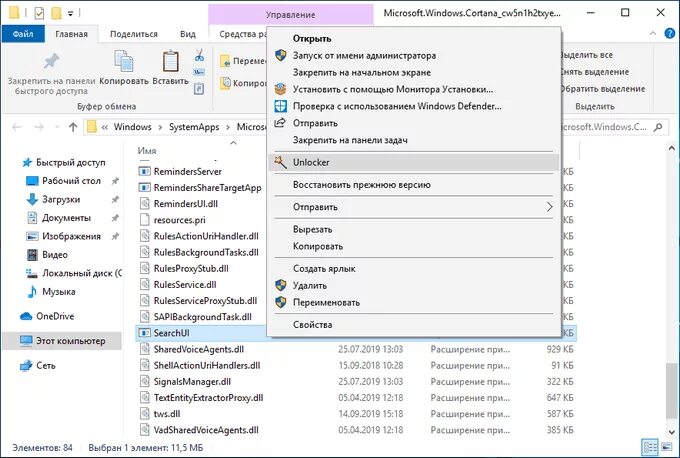Click the Help question mark icon

(670, 33)
